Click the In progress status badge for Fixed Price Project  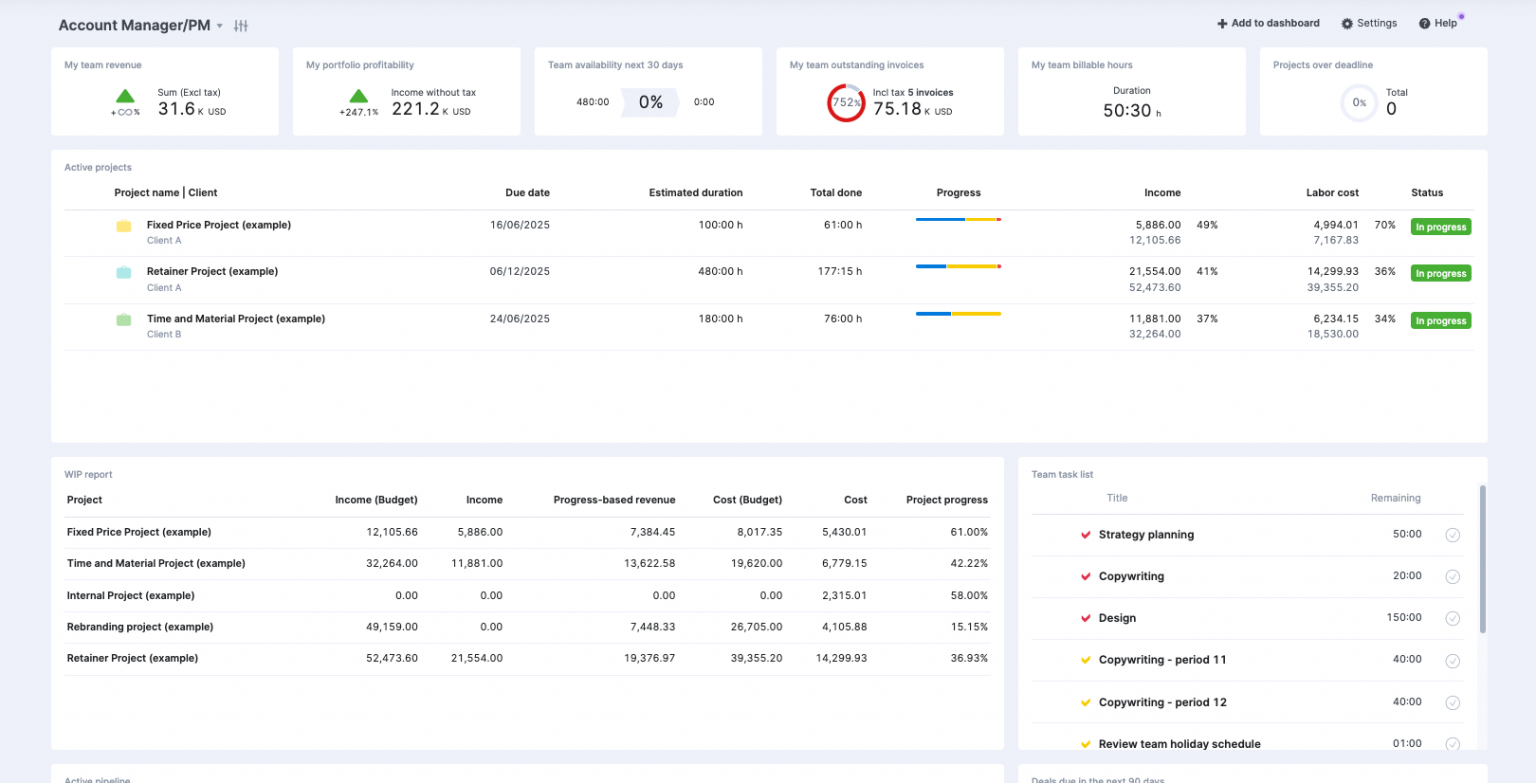[1440, 226]
